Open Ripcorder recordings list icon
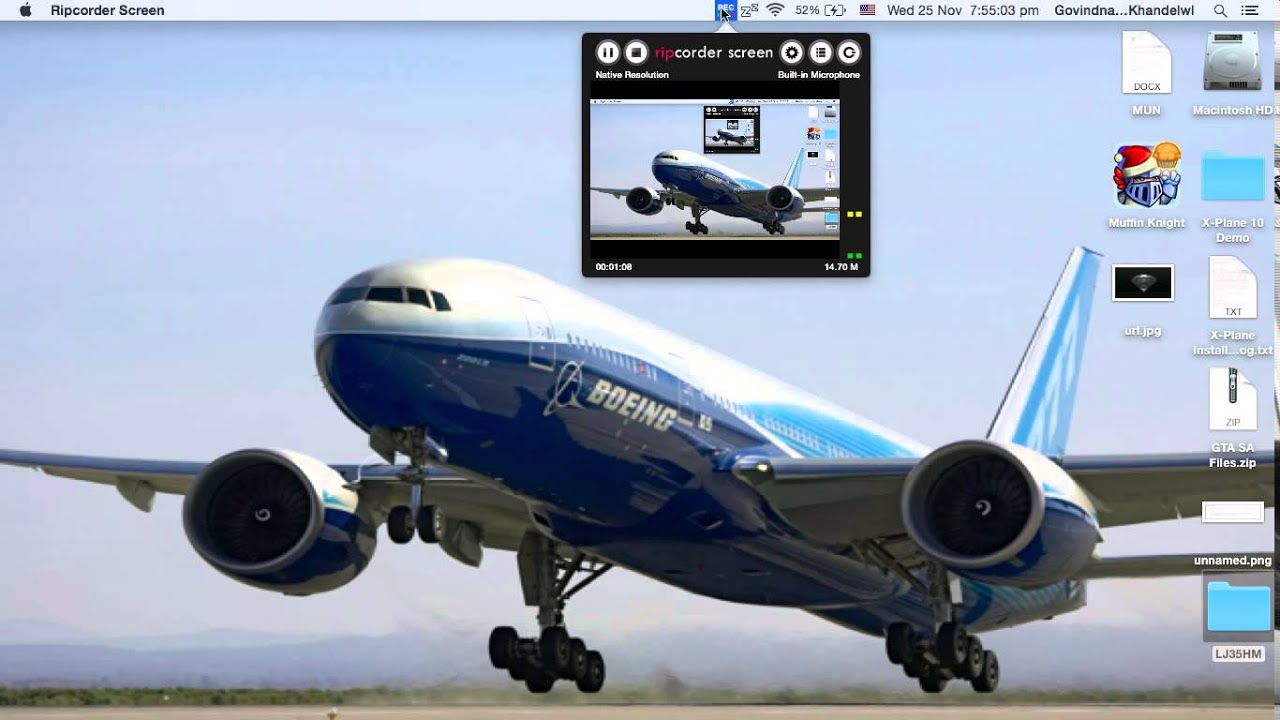Viewport: 1280px width, 720px height. [820, 53]
